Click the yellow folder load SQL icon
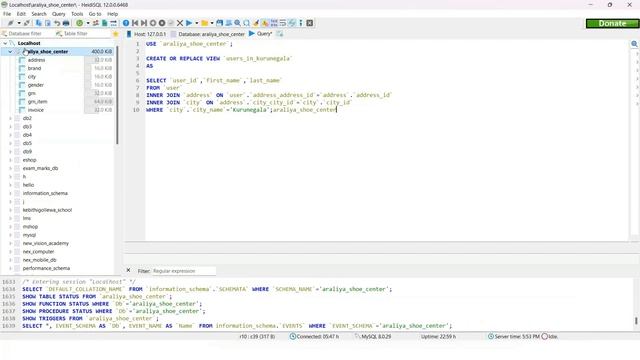Screen dimensions: 640x360 (x=204, y=23)
